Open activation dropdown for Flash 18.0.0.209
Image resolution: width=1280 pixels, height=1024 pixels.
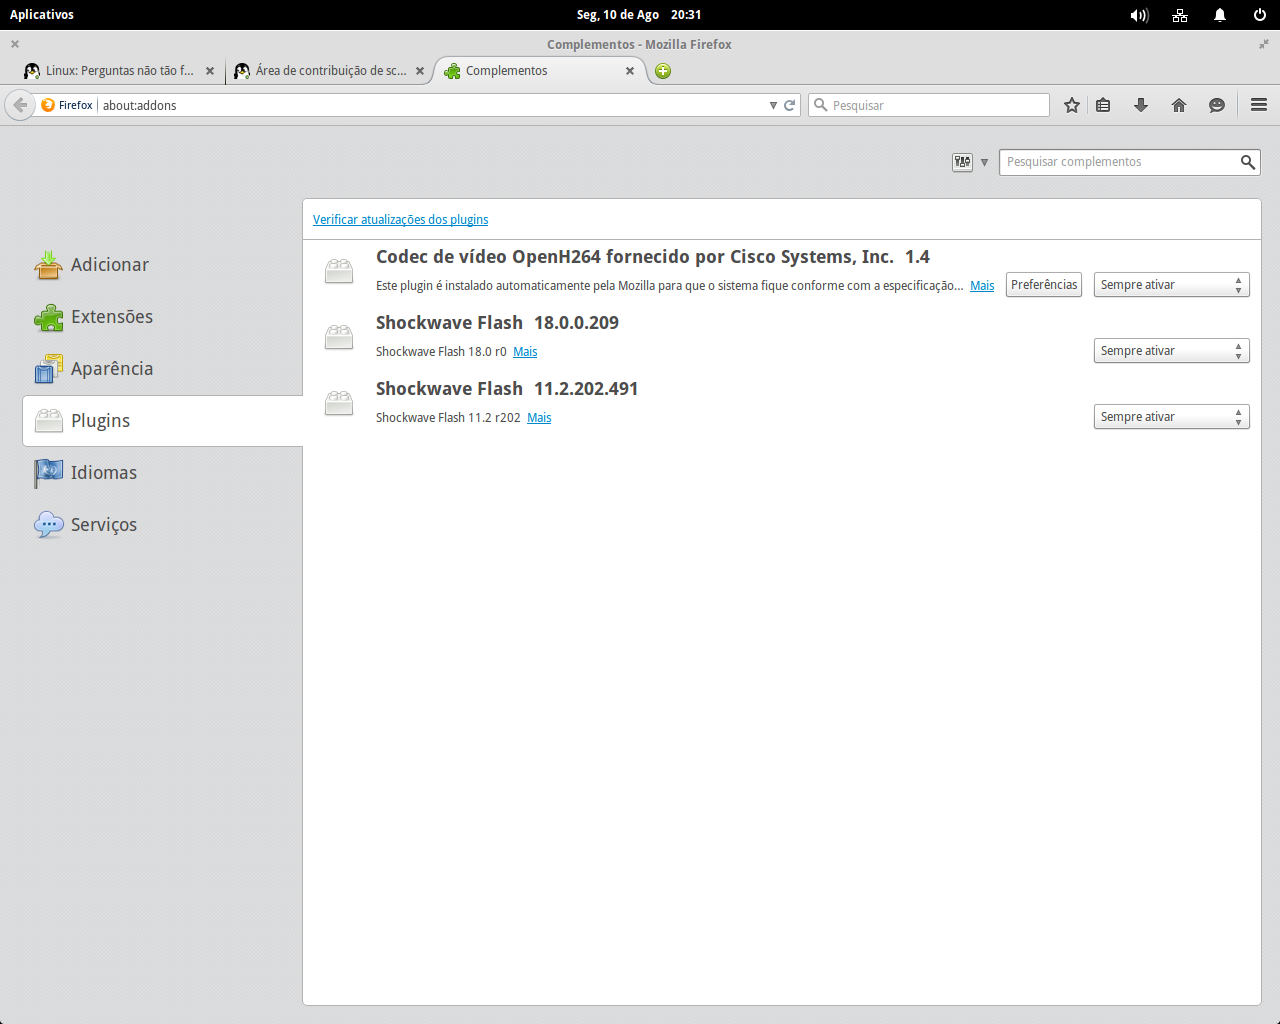coord(1171,351)
